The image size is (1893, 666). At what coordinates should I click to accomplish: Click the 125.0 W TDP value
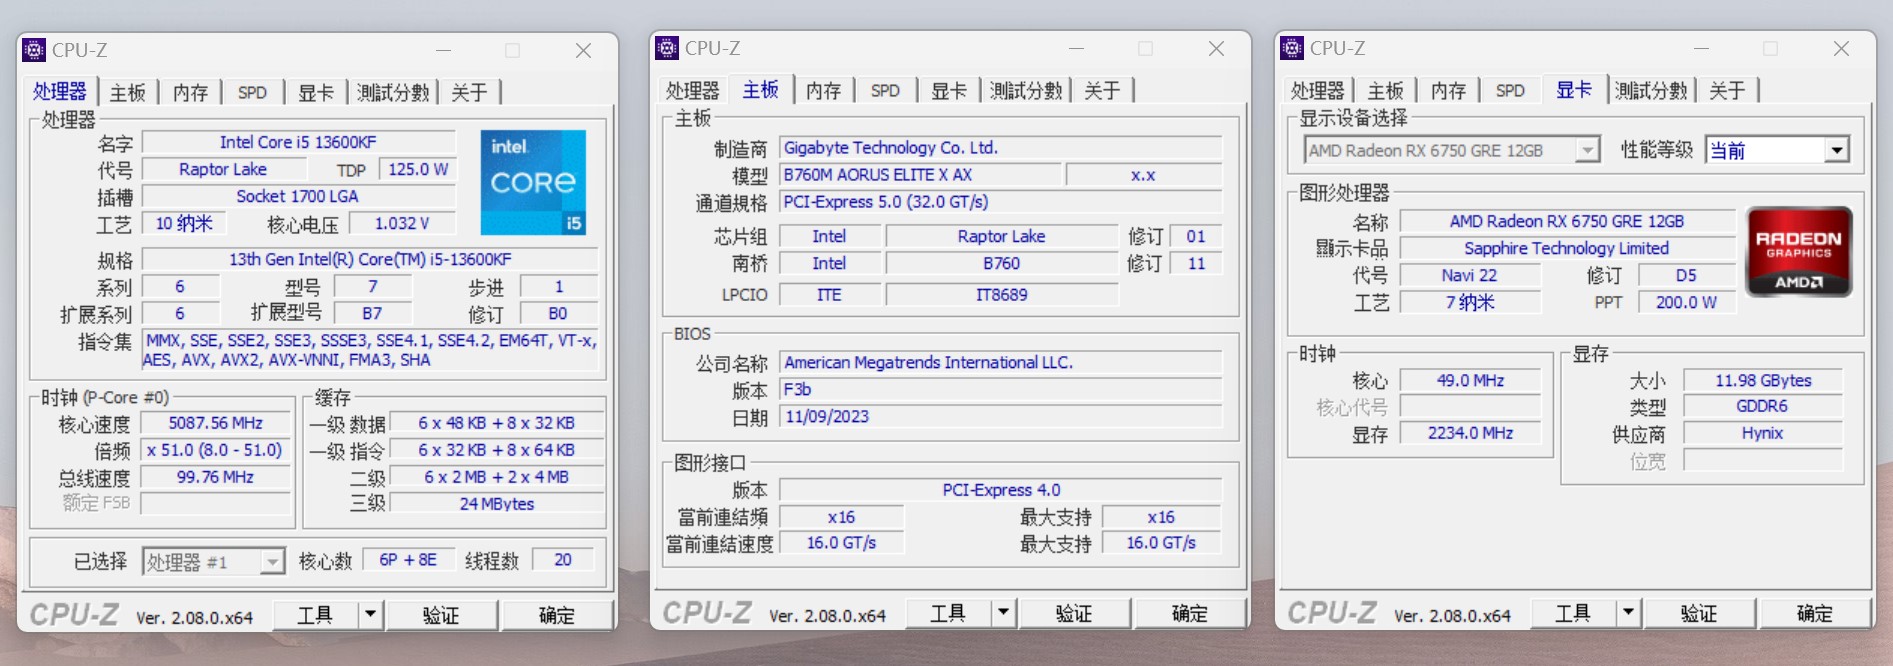point(418,169)
